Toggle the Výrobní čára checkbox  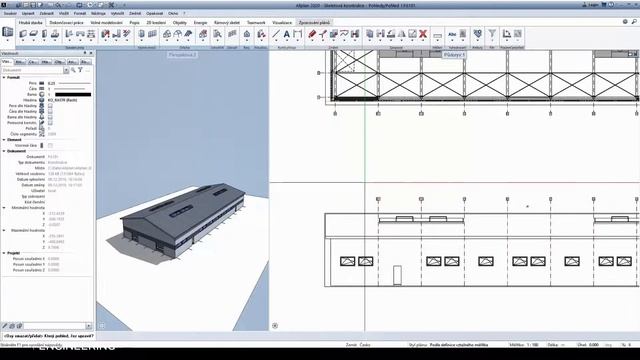click(x=50, y=145)
